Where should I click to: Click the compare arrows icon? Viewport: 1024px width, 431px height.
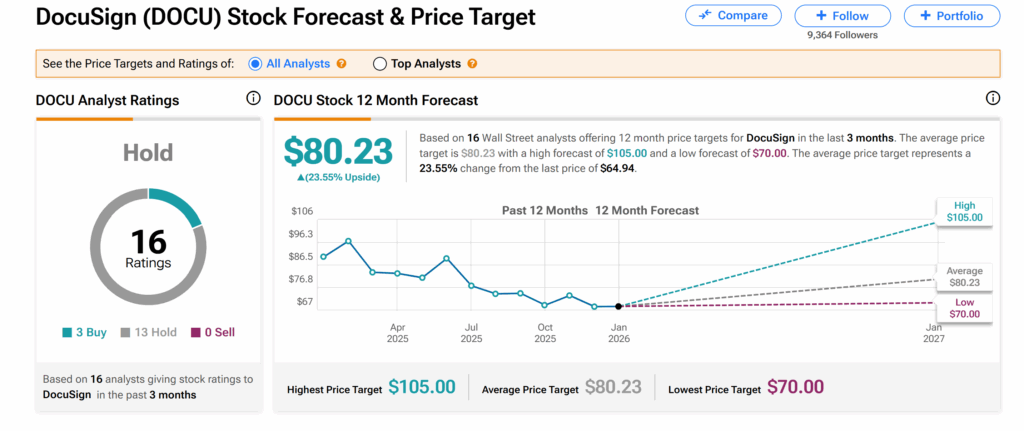(x=706, y=15)
